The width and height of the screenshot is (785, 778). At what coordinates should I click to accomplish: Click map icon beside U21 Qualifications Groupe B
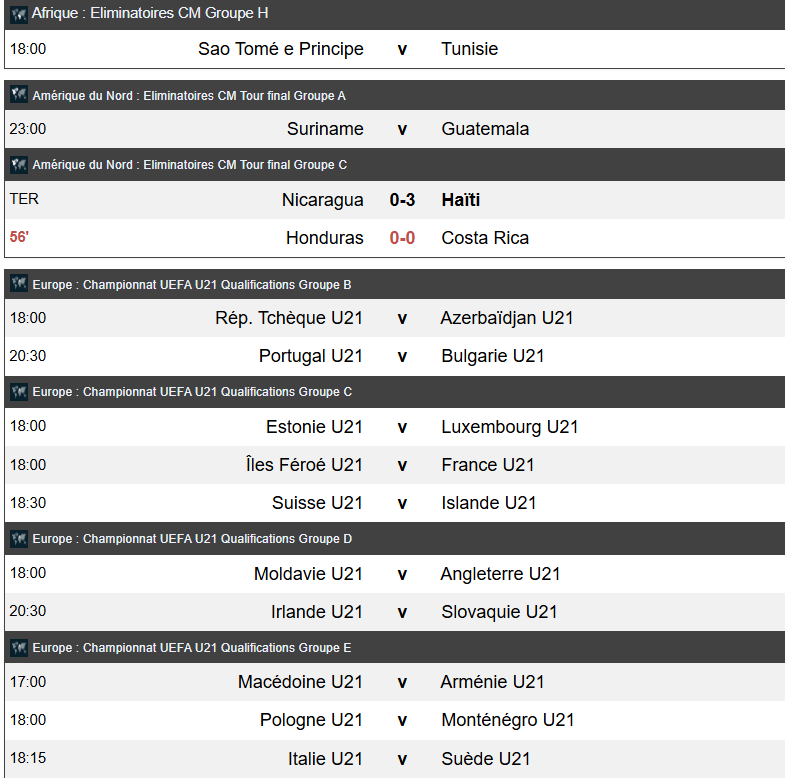click(x=19, y=284)
